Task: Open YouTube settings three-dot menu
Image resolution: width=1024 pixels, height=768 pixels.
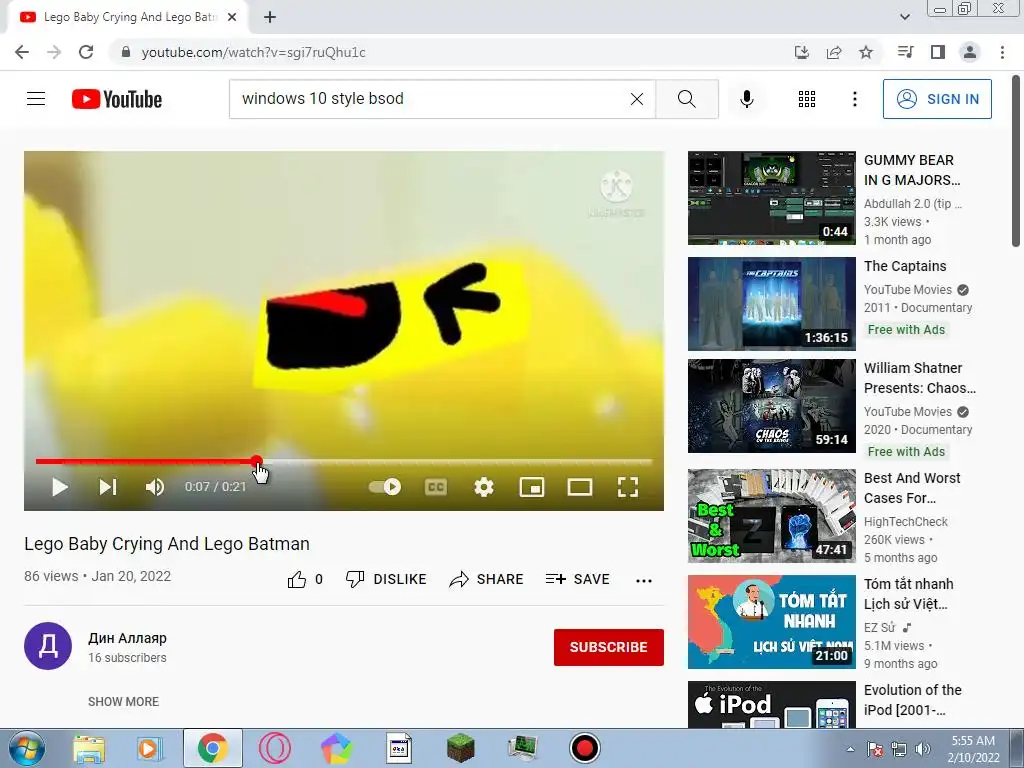Action: (x=854, y=99)
